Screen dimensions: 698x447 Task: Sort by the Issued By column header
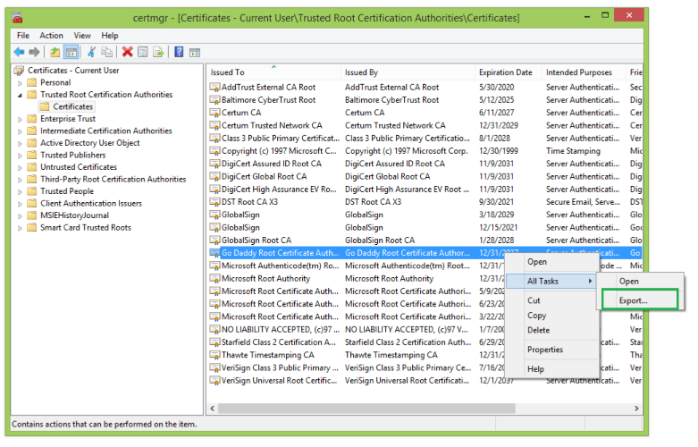point(408,72)
